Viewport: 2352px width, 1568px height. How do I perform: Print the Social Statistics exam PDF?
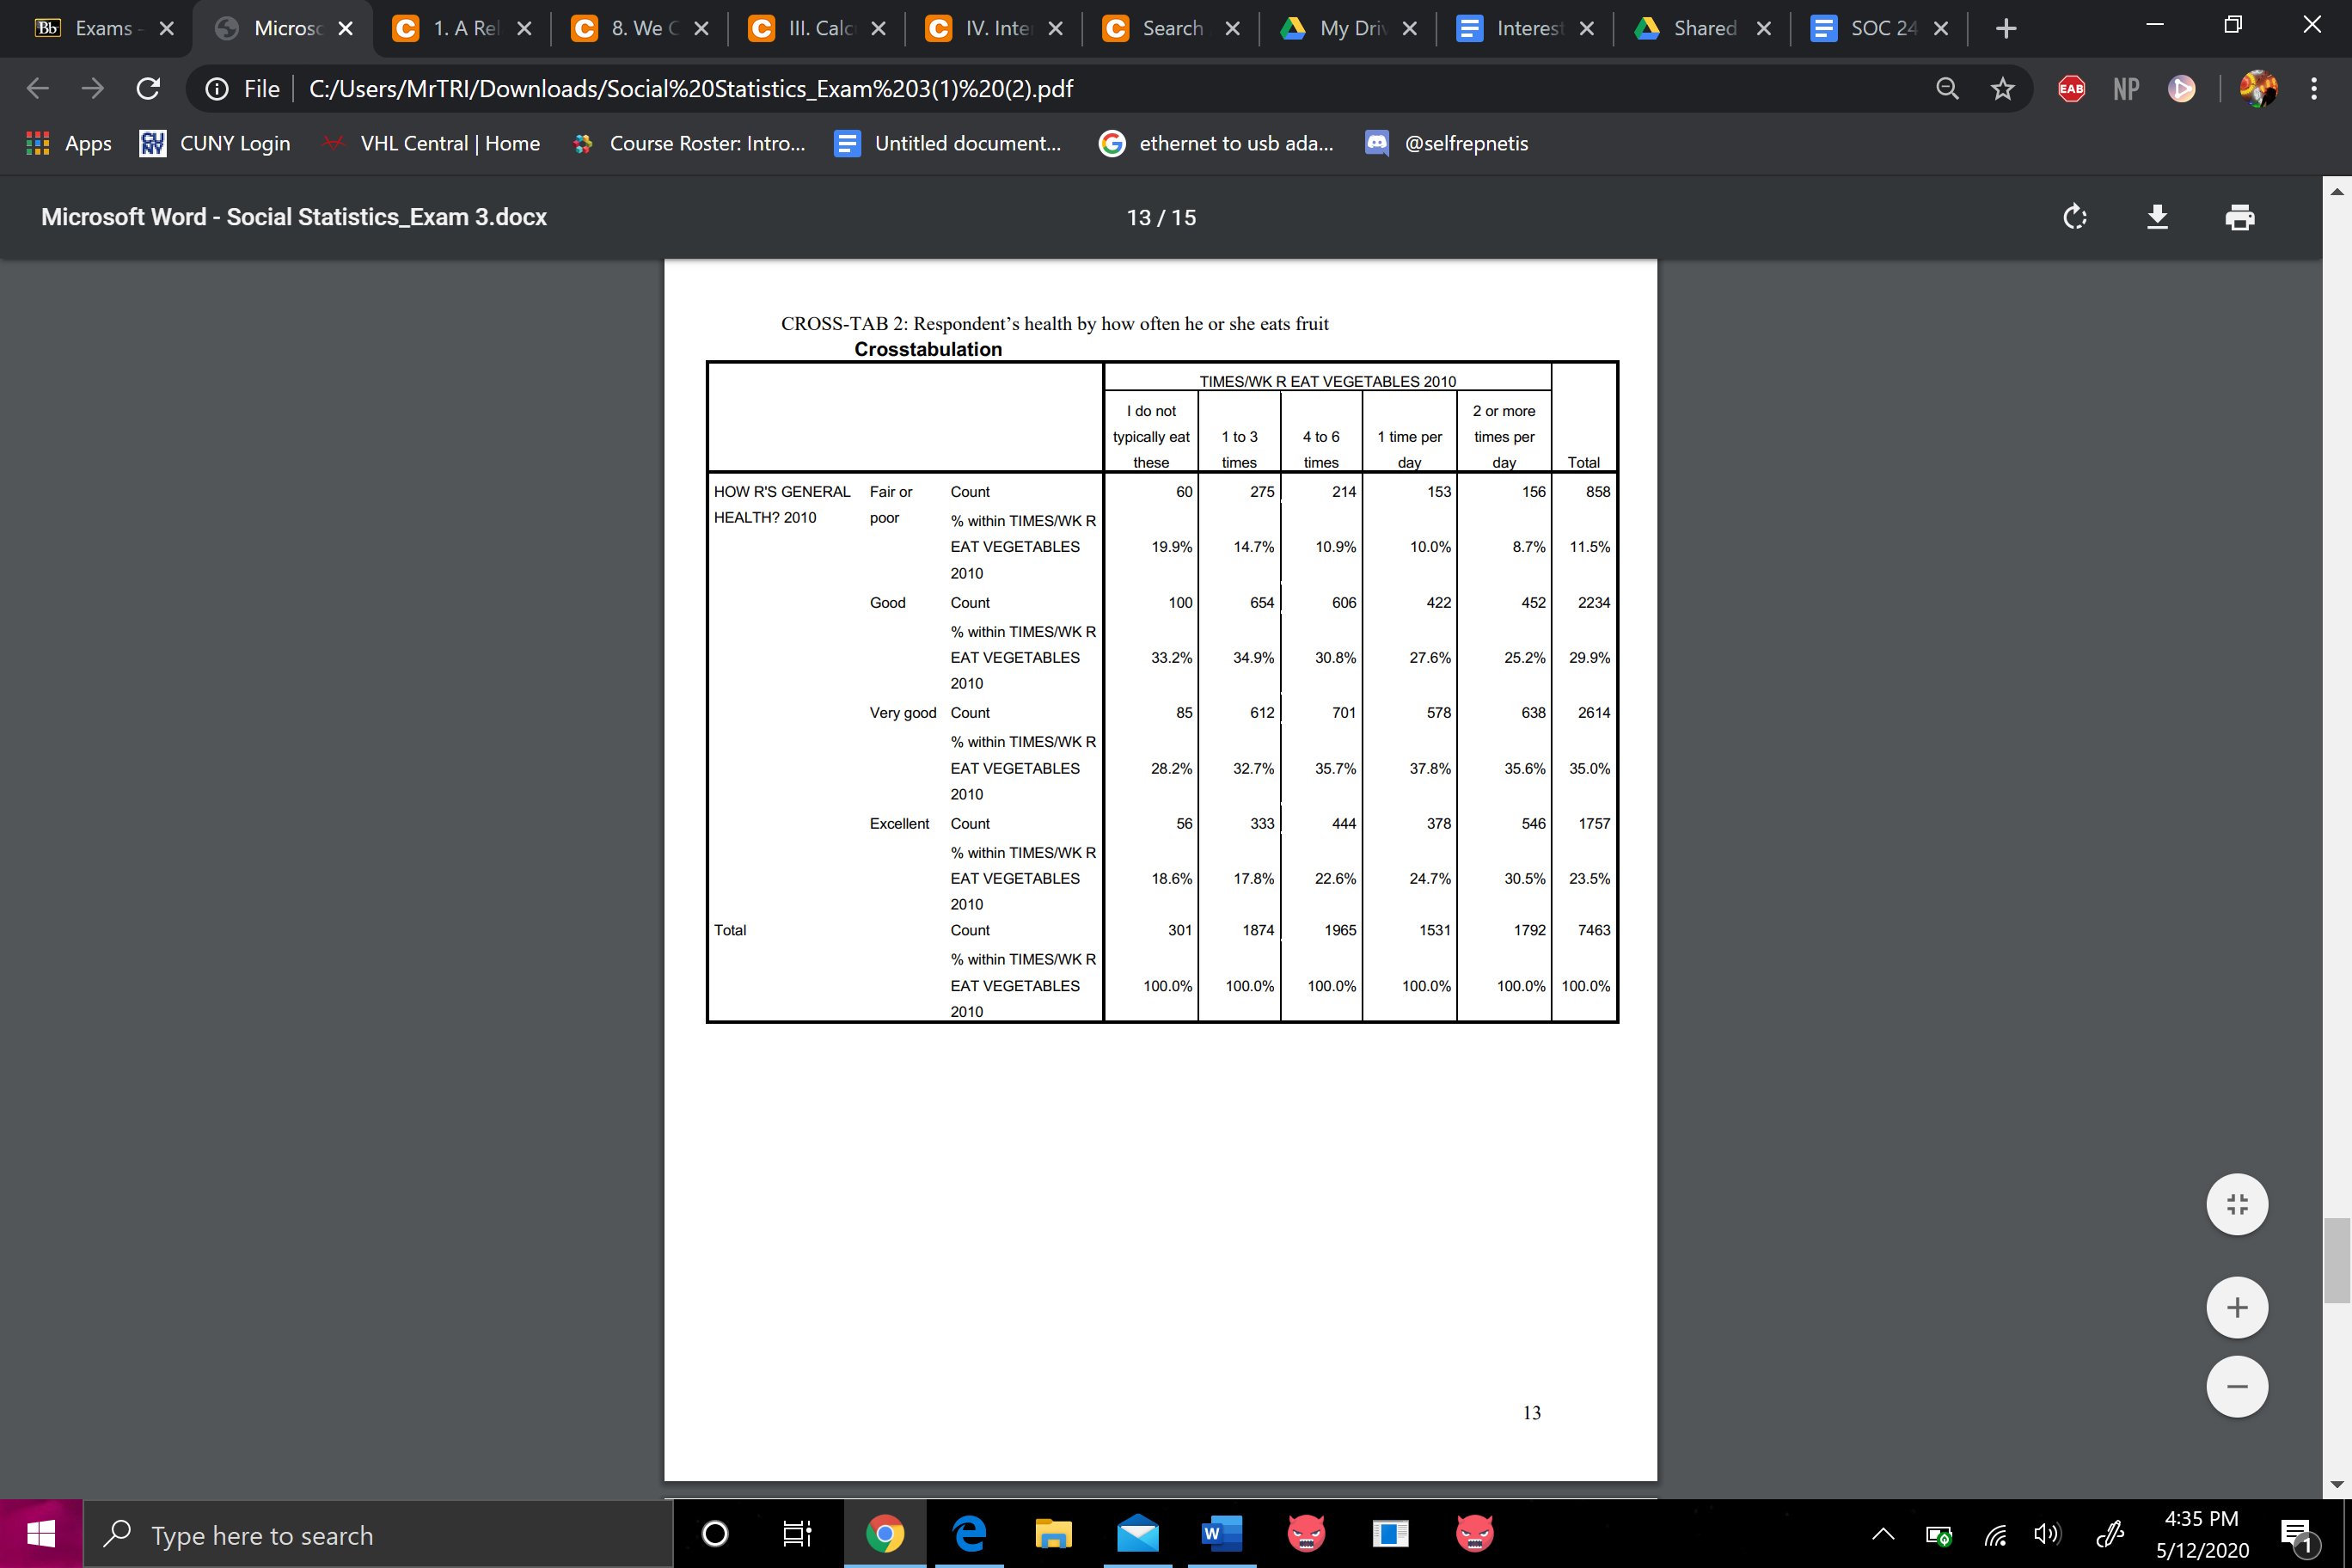tap(2240, 217)
